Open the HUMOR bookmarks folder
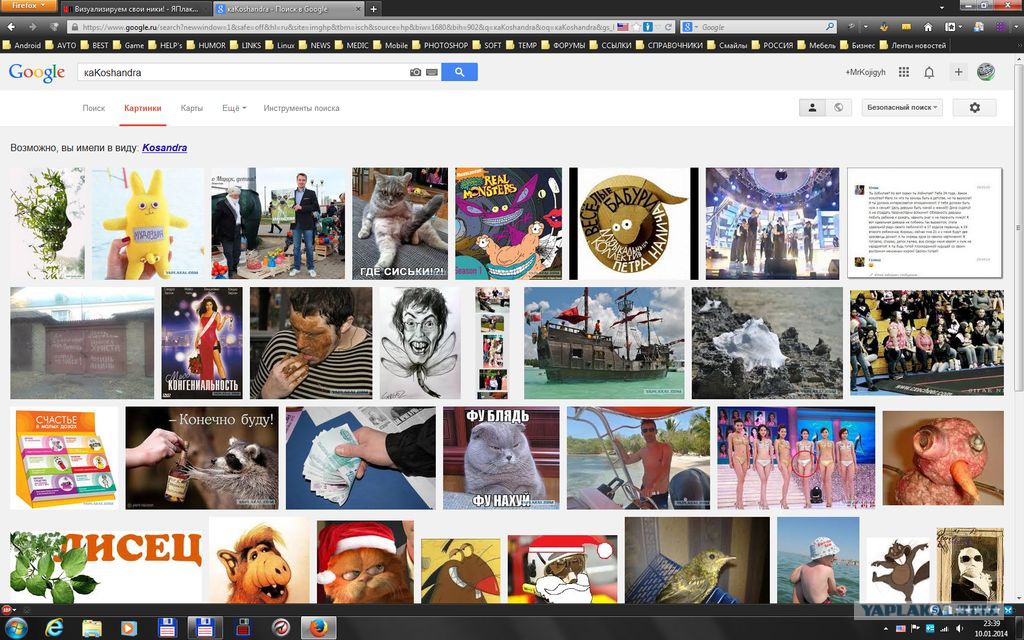Screen dimensions: 1024x640 click(x=206, y=45)
